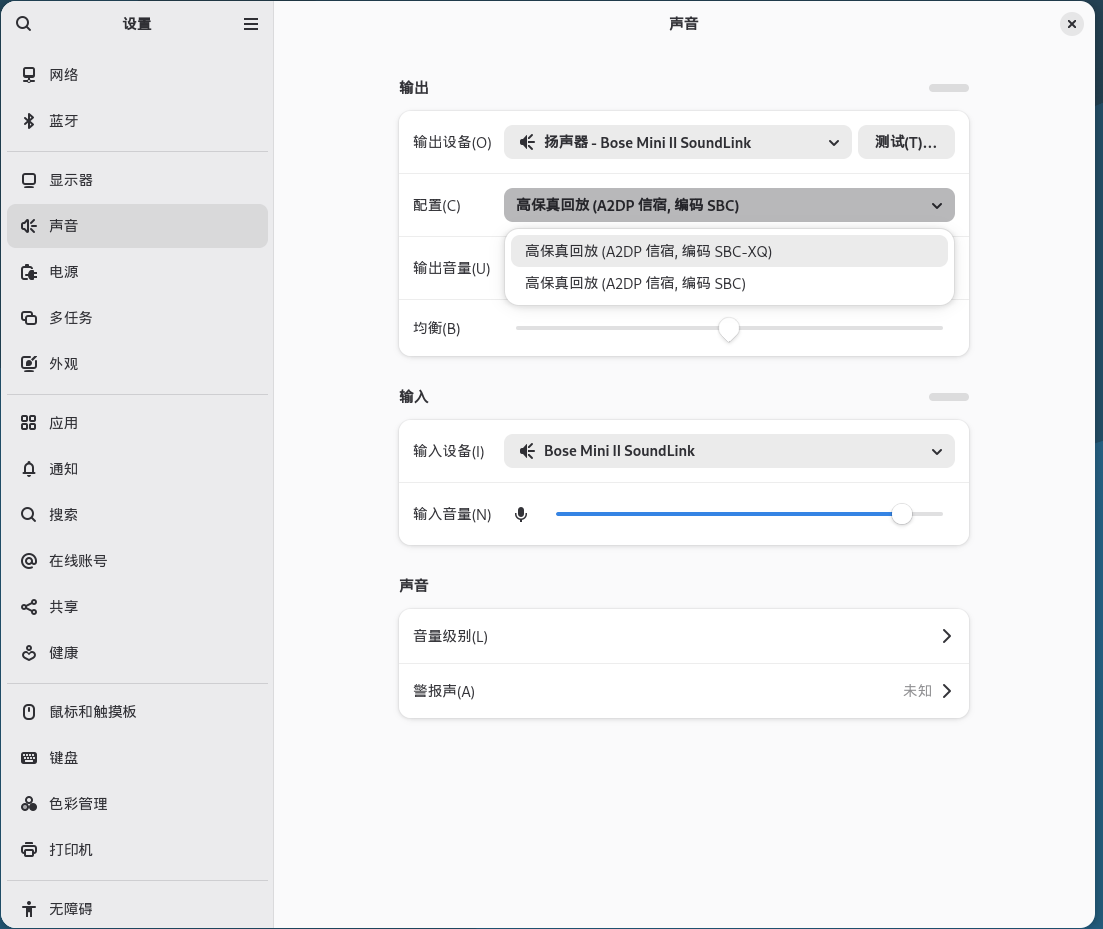Image resolution: width=1103 pixels, height=929 pixels.
Task: Click the 电源 power icon
Action: pyautogui.click(x=29, y=272)
